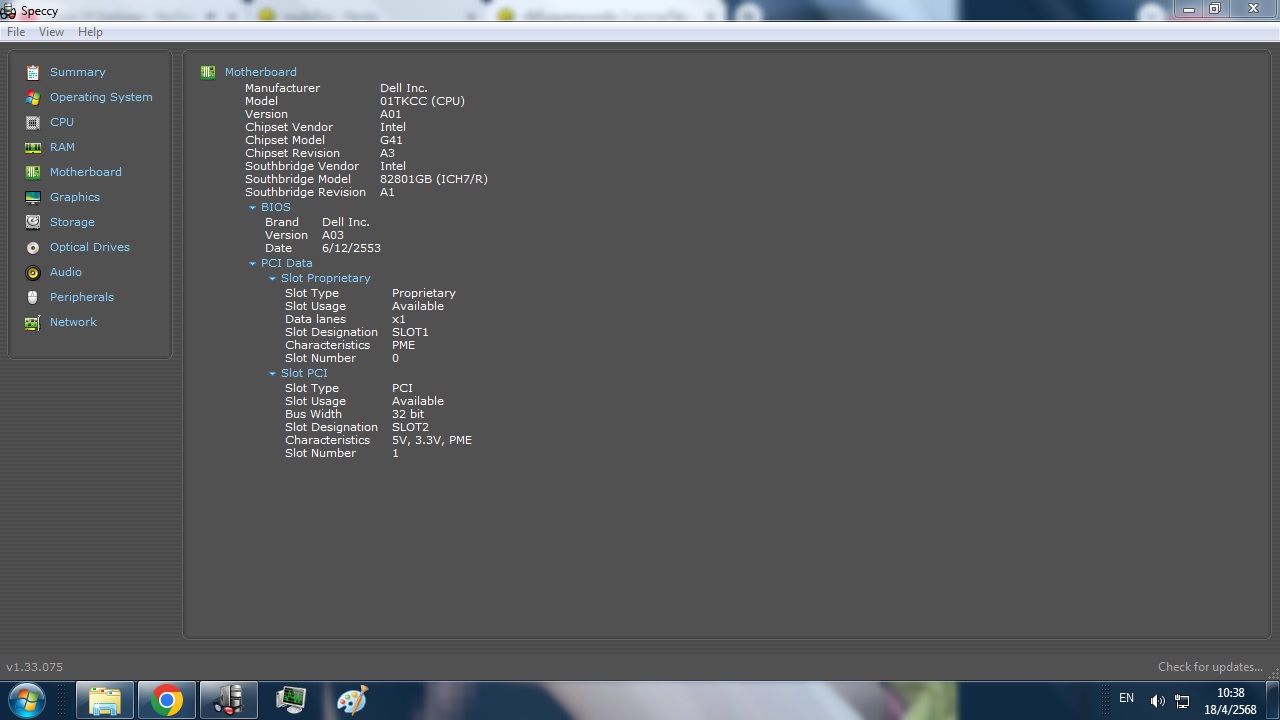Launch Google Chrome from the taskbar
Image resolution: width=1280 pixels, height=720 pixels.
coord(167,700)
